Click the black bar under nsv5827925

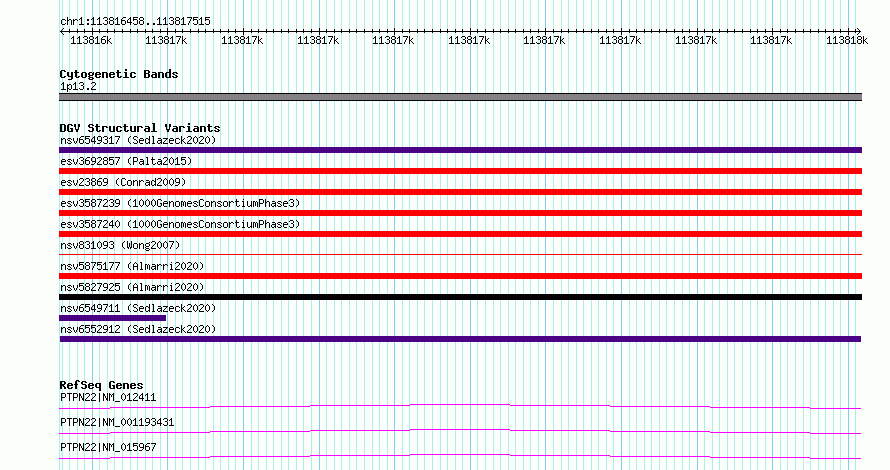tap(460, 297)
